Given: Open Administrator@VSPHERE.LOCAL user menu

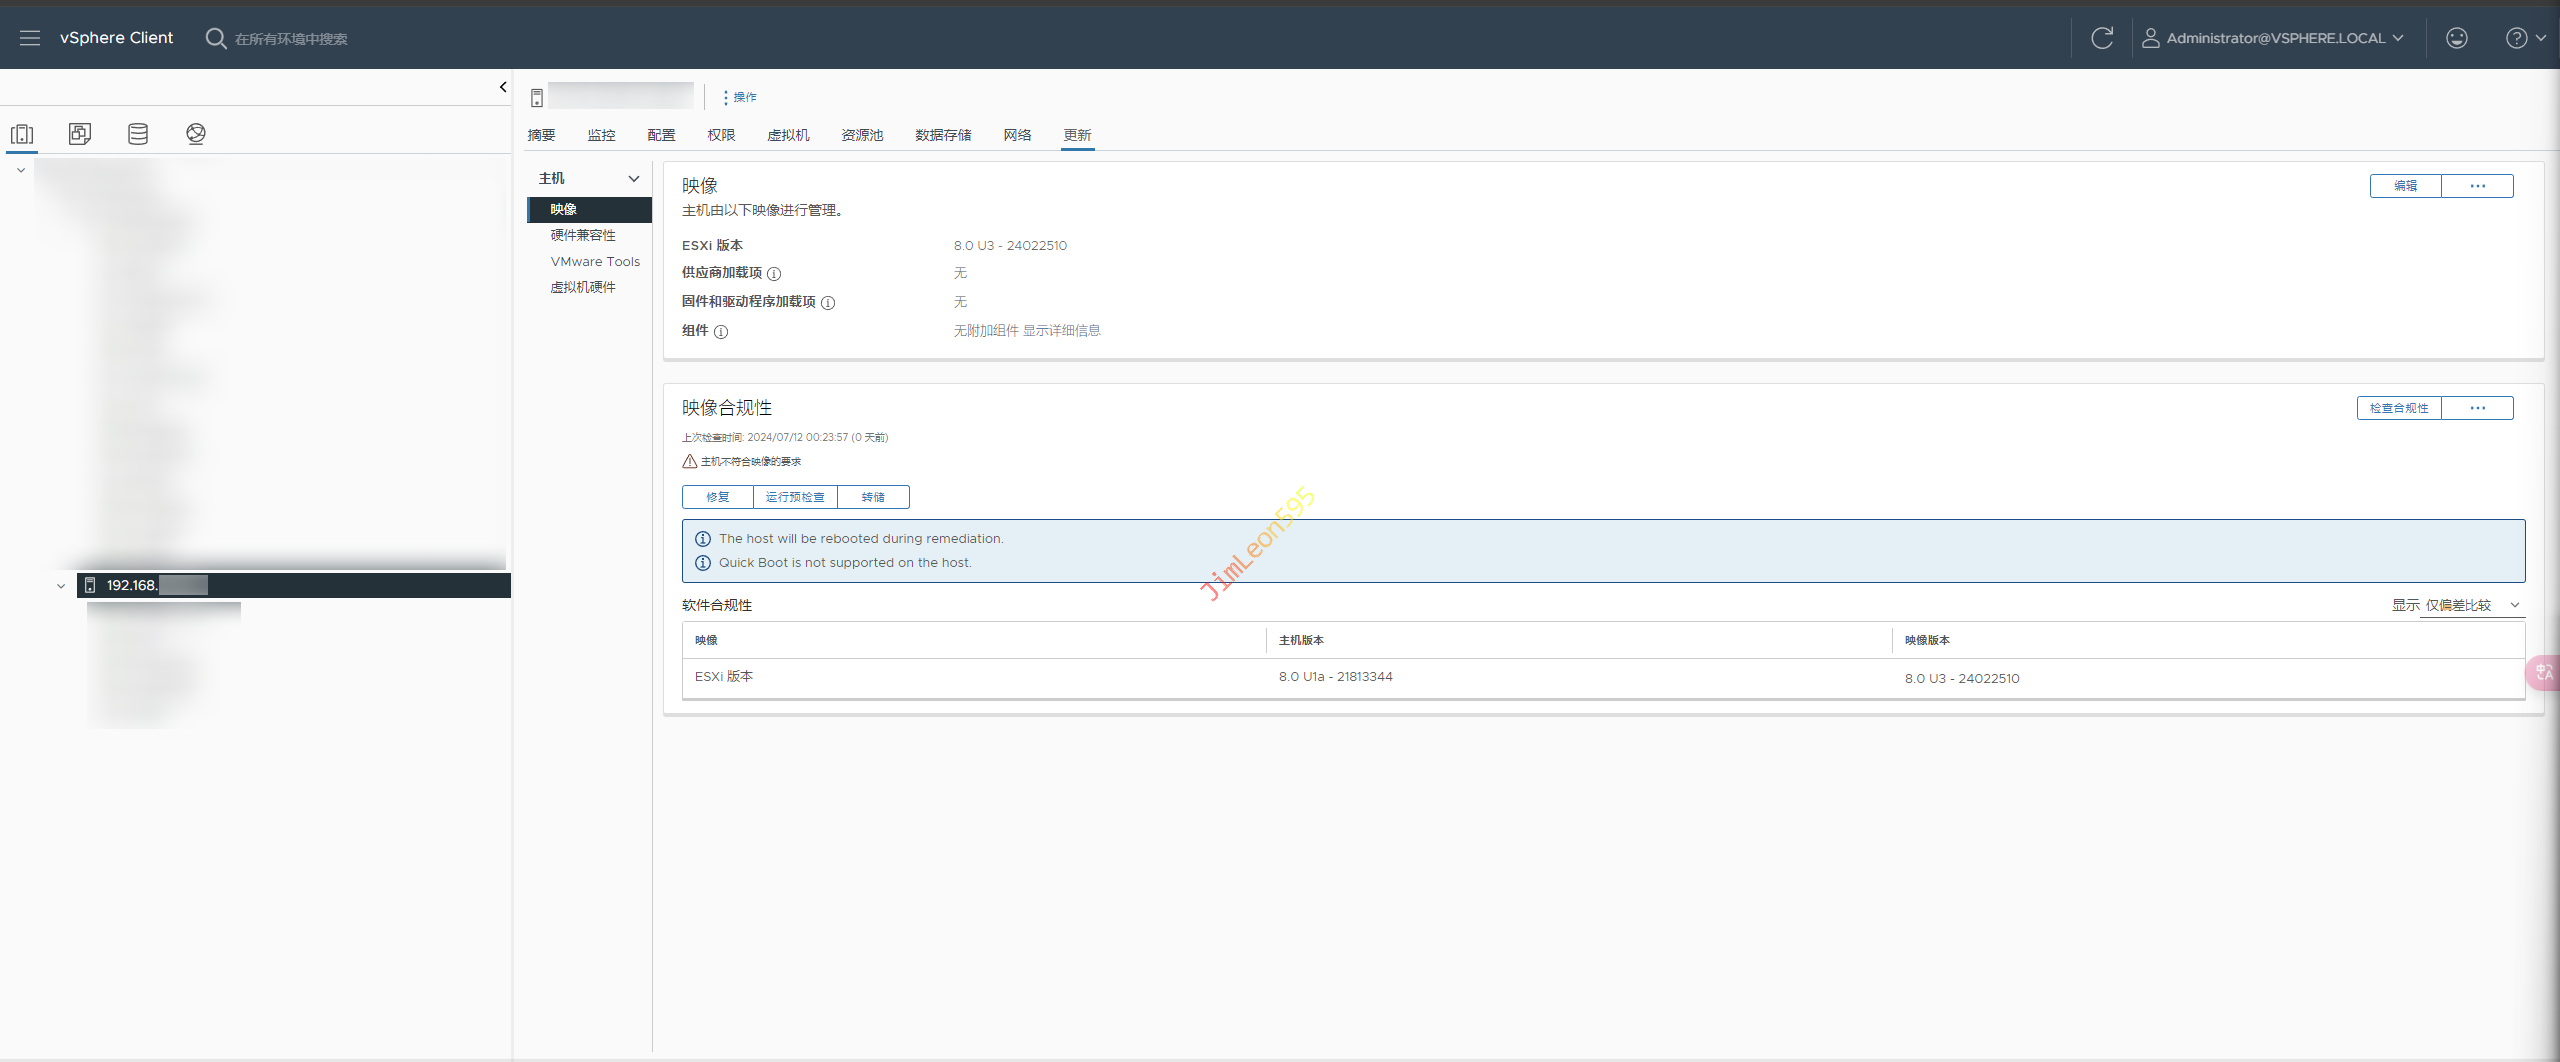Looking at the screenshot, I should tap(2272, 38).
